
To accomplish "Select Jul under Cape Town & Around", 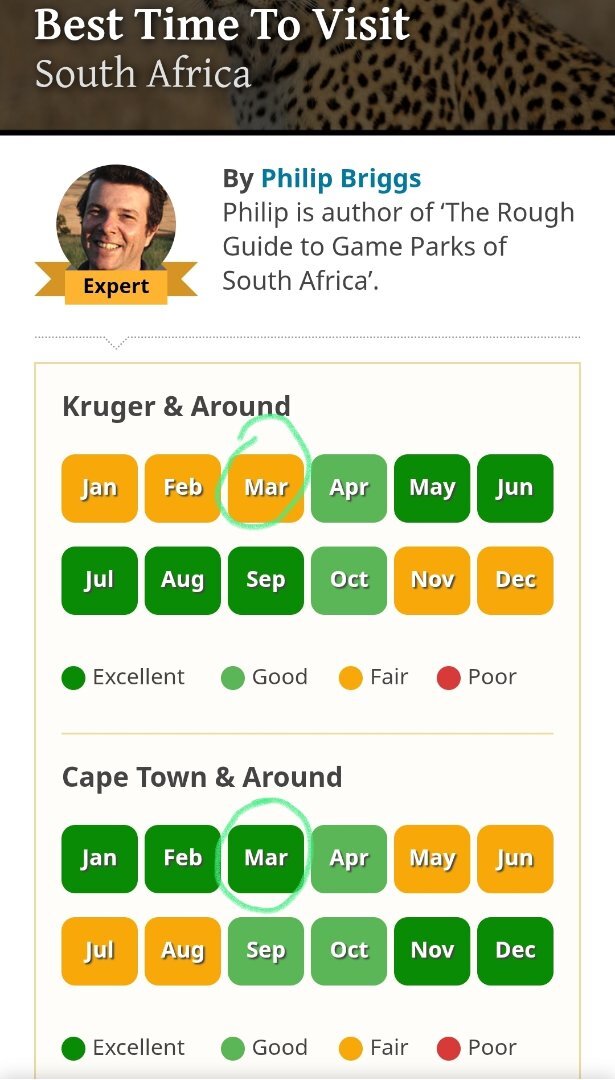I will tap(99, 950).
